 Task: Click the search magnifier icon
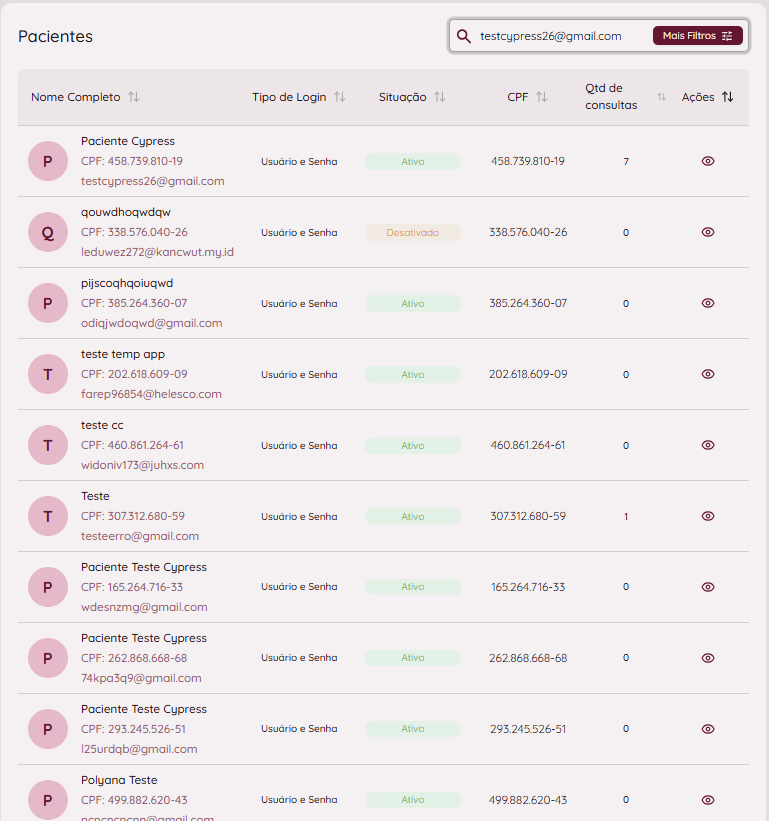point(464,36)
